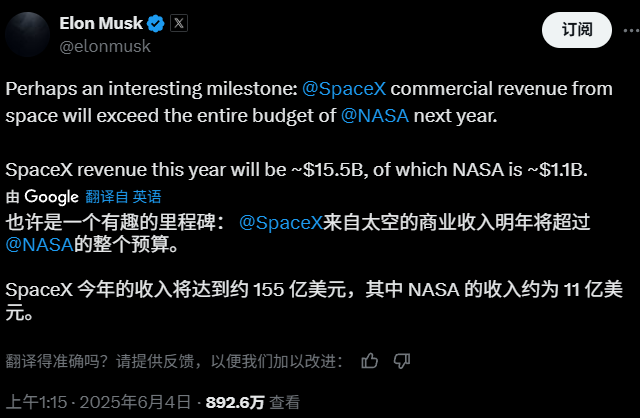Click Elon Musk's profile avatar
Screen dimensions: 640x418
(x=30, y=33)
